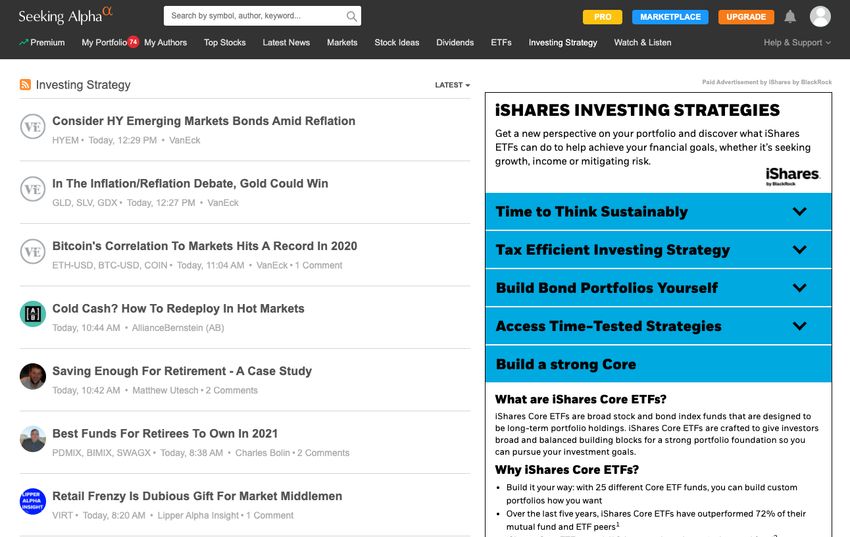Expand Build Bond Portfolios Yourself section
This screenshot has height=537, width=850.
click(x=658, y=288)
